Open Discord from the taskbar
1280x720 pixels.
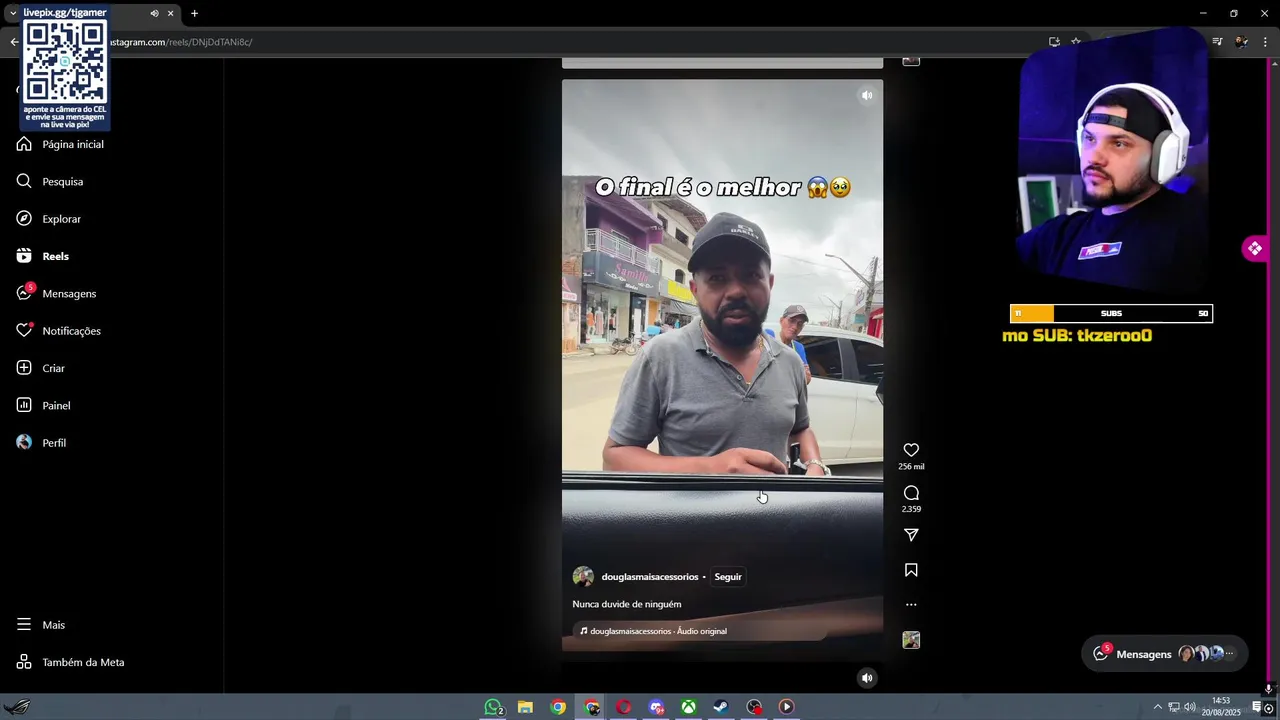(x=656, y=707)
